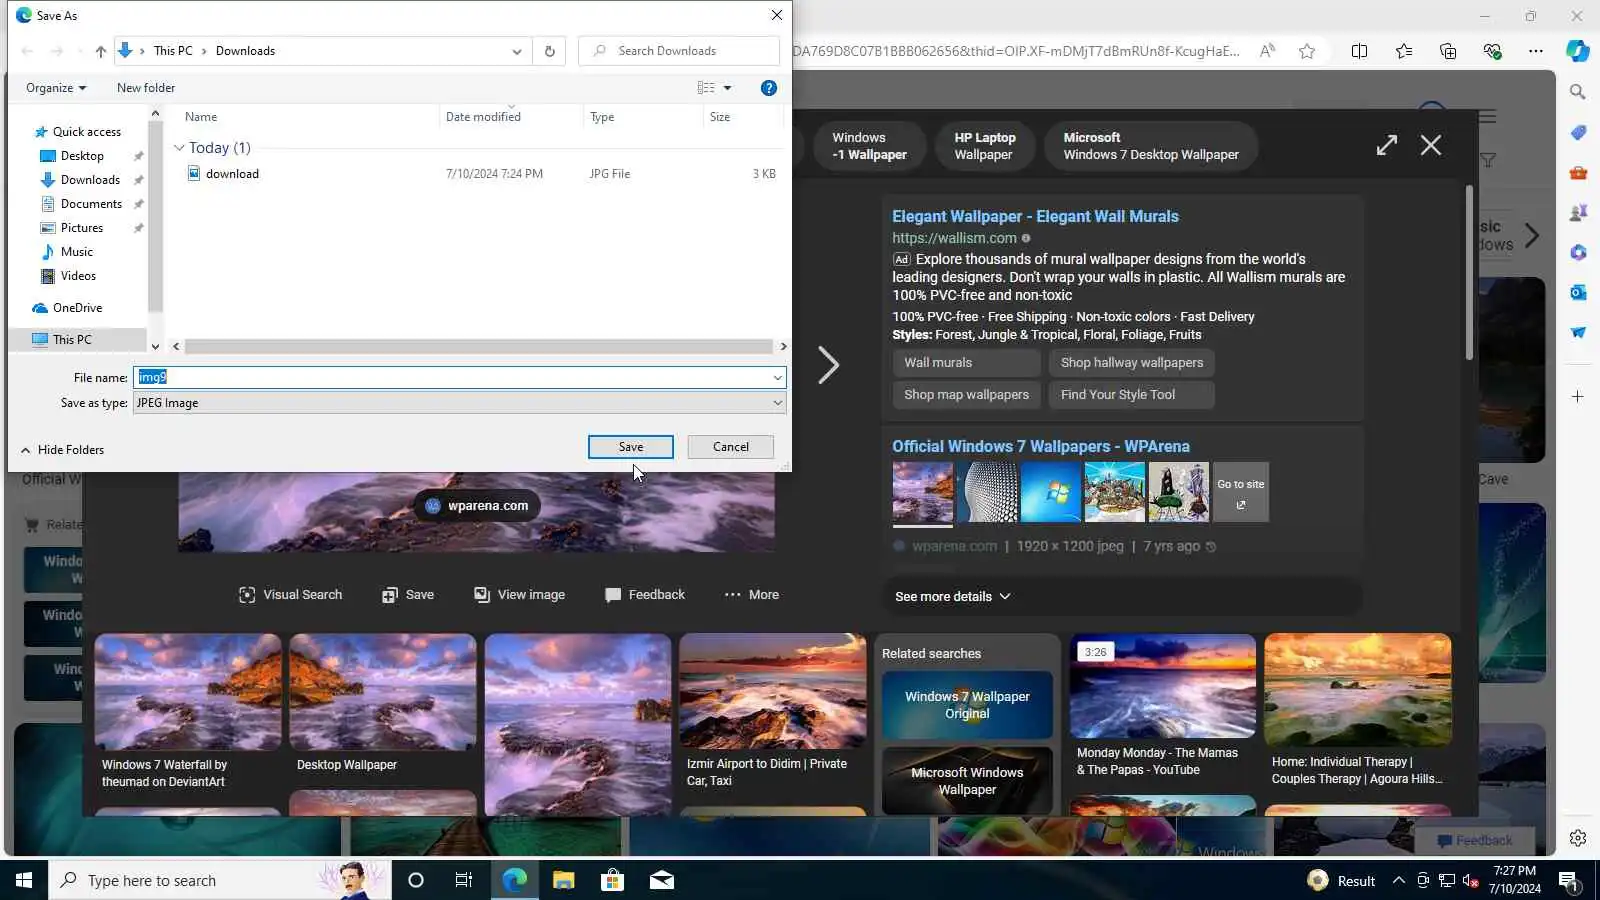Expand the view options dropdown arrow
The width and height of the screenshot is (1600, 900).
tap(727, 88)
